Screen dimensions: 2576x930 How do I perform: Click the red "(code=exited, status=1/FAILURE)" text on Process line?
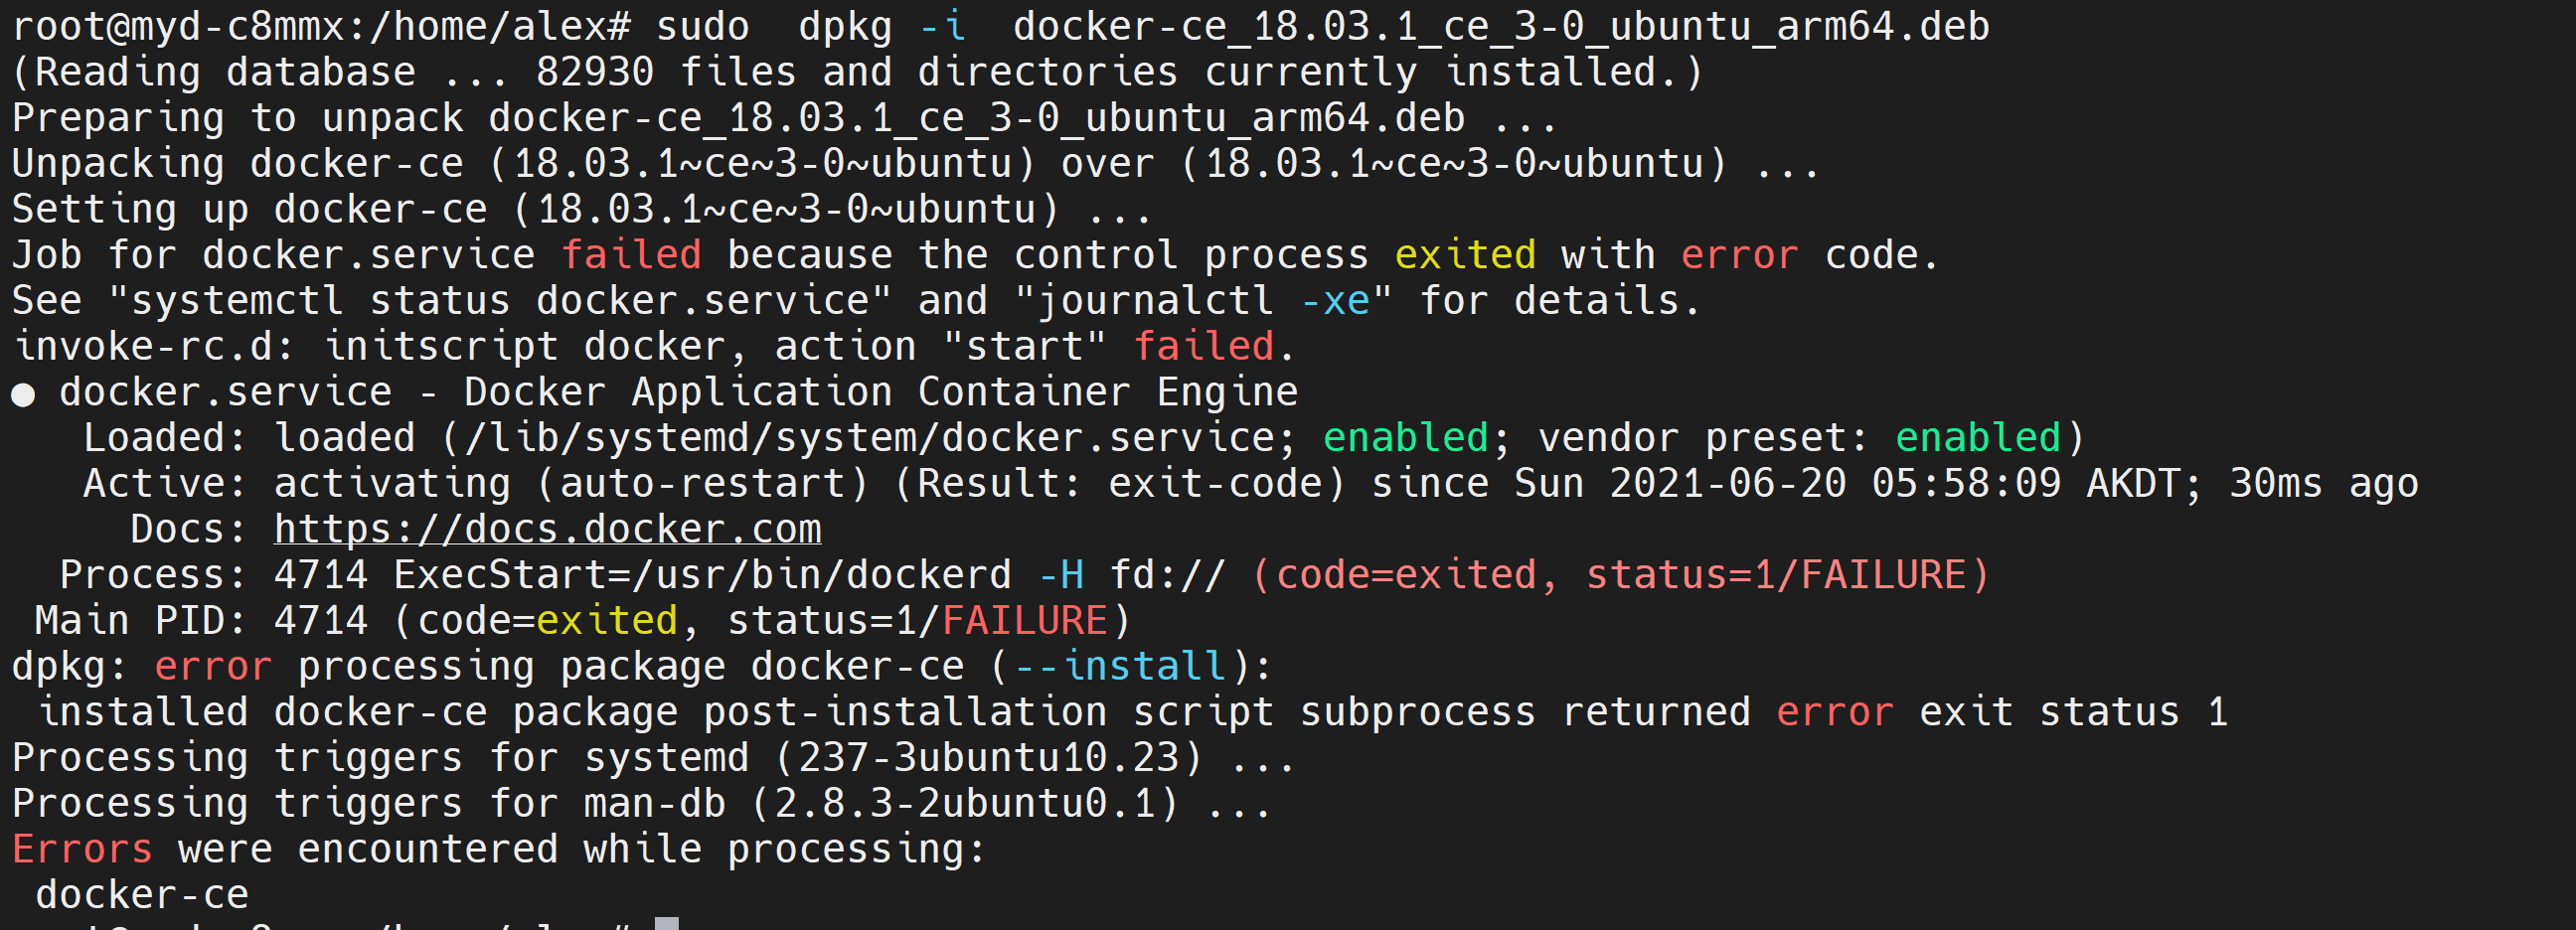pos(1620,576)
